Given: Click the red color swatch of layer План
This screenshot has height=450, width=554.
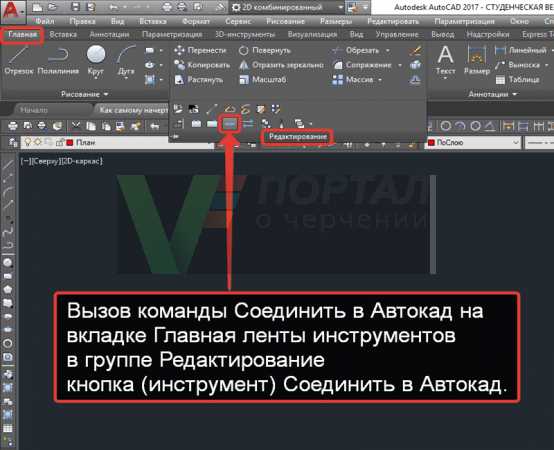Looking at the screenshot, I should 70,142.
